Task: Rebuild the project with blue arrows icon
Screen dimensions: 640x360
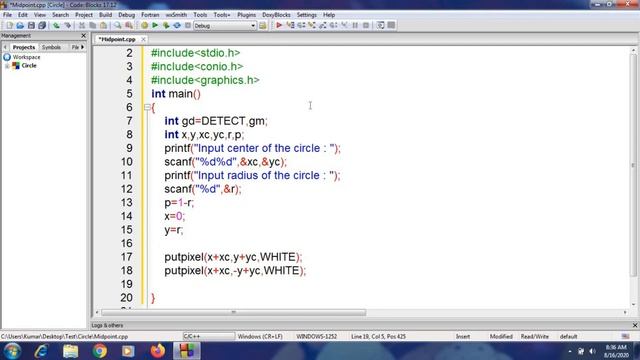Action: tap(177, 25)
